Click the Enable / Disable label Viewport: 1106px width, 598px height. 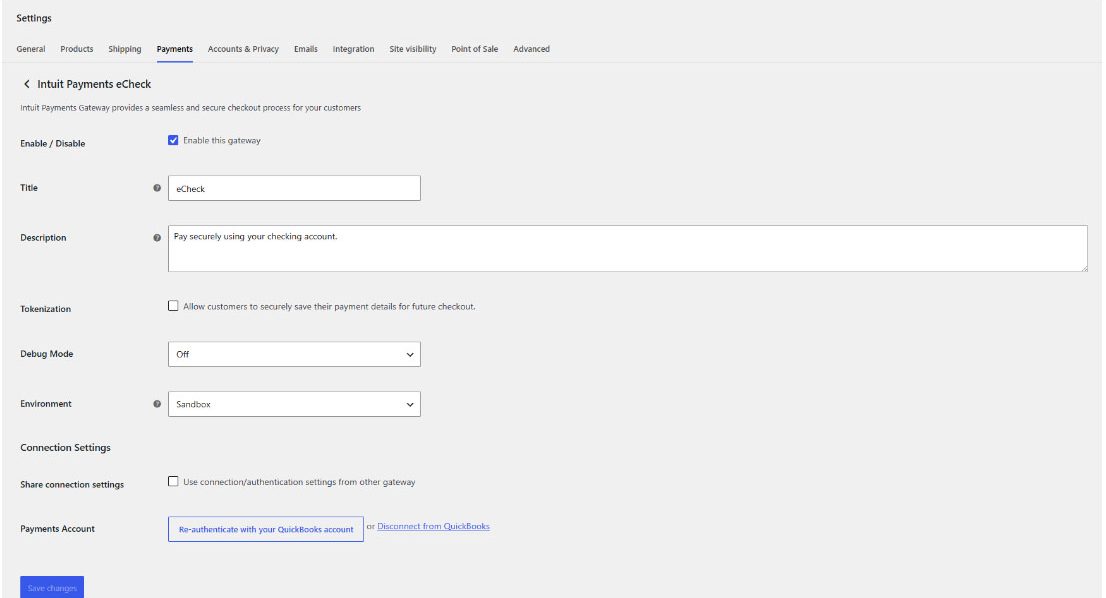click(53, 143)
